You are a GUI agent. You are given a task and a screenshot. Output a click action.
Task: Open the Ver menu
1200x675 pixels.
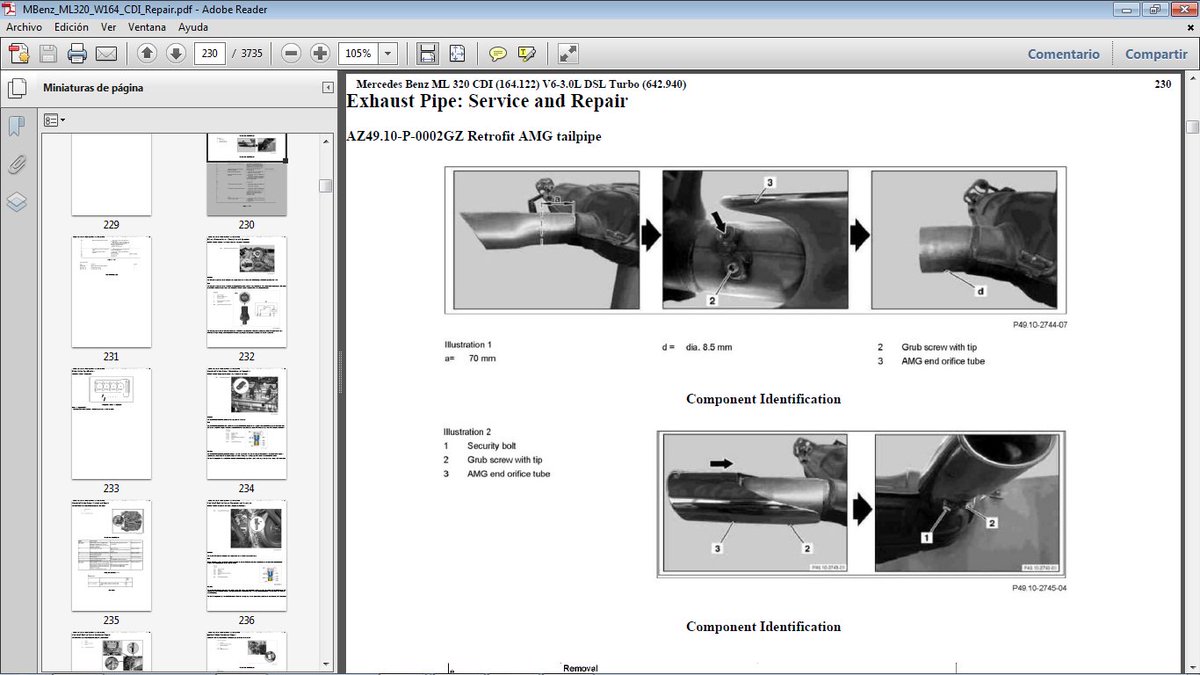[x=109, y=28]
